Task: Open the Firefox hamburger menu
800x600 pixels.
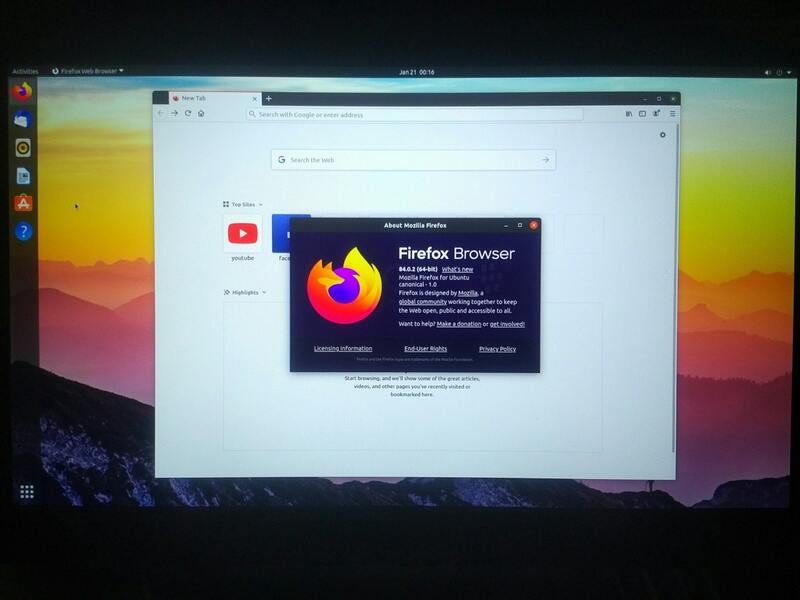Action: point(672,114)
